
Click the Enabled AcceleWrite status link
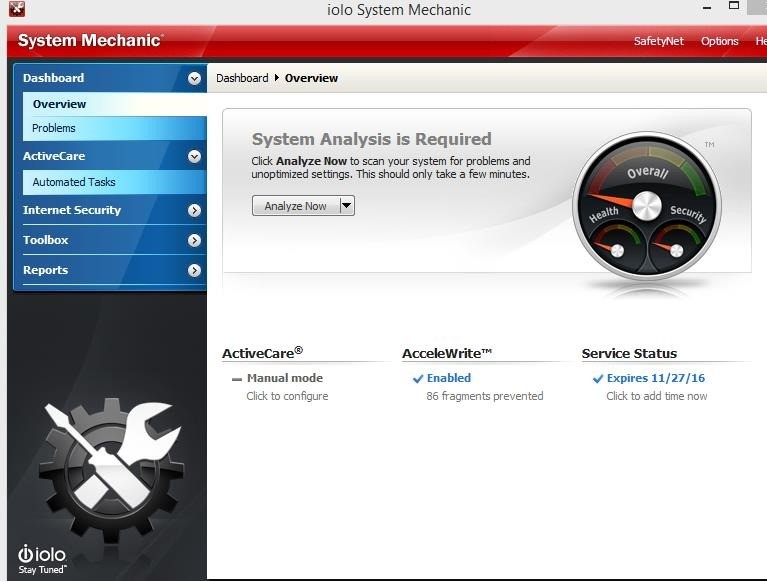(449, 378)
